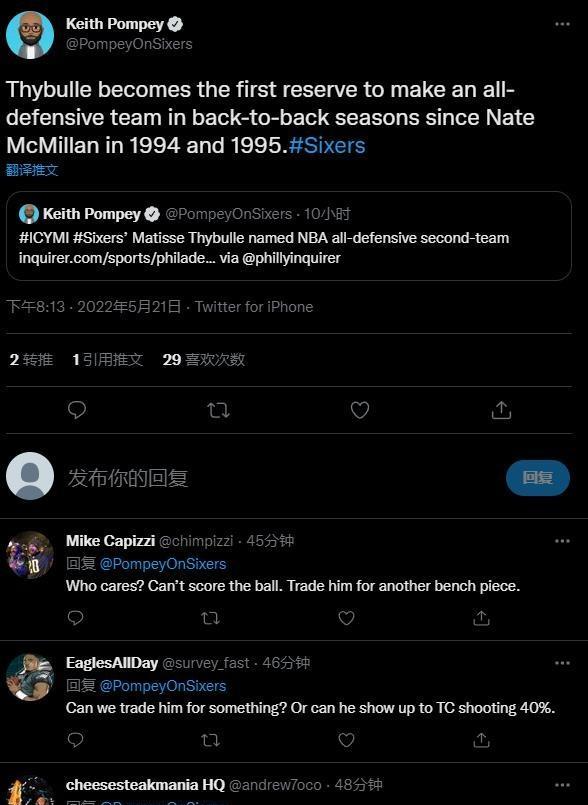588x805 pixels.
Task: Reply to Keith Pompey's main tweet
Action: (77, 410)
